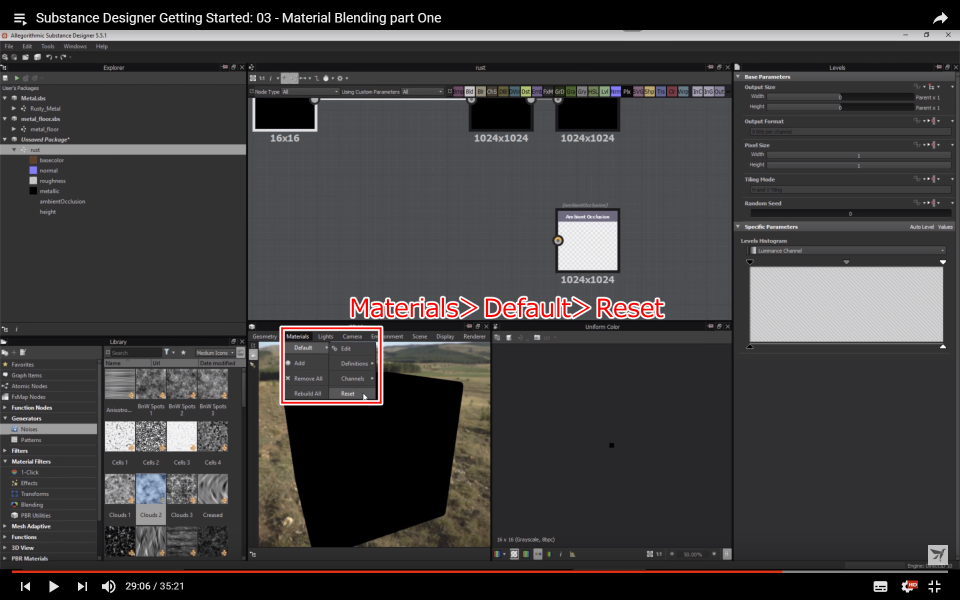The width and height of the screenshot is (960, 600).
Task: Add a Distance node from toolbar
Action: point(526,92)
